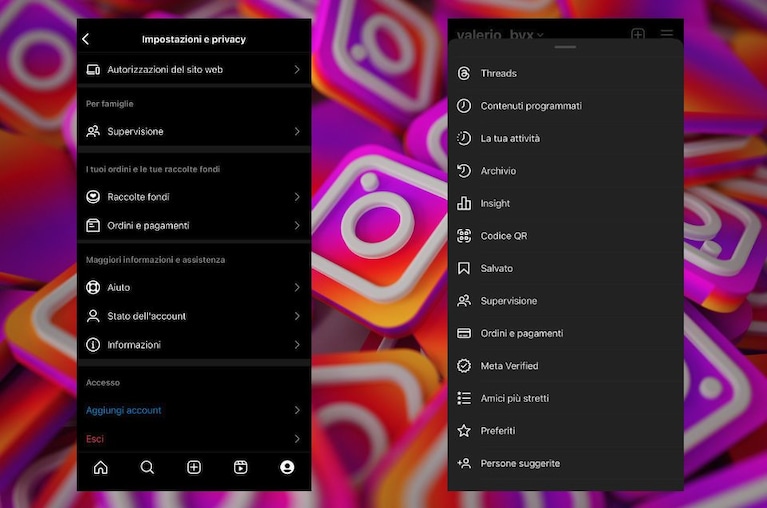Open Codice QR menu entry
This screenshot has width=767, height=508.
pyautogui.click(x=565, y=236)
